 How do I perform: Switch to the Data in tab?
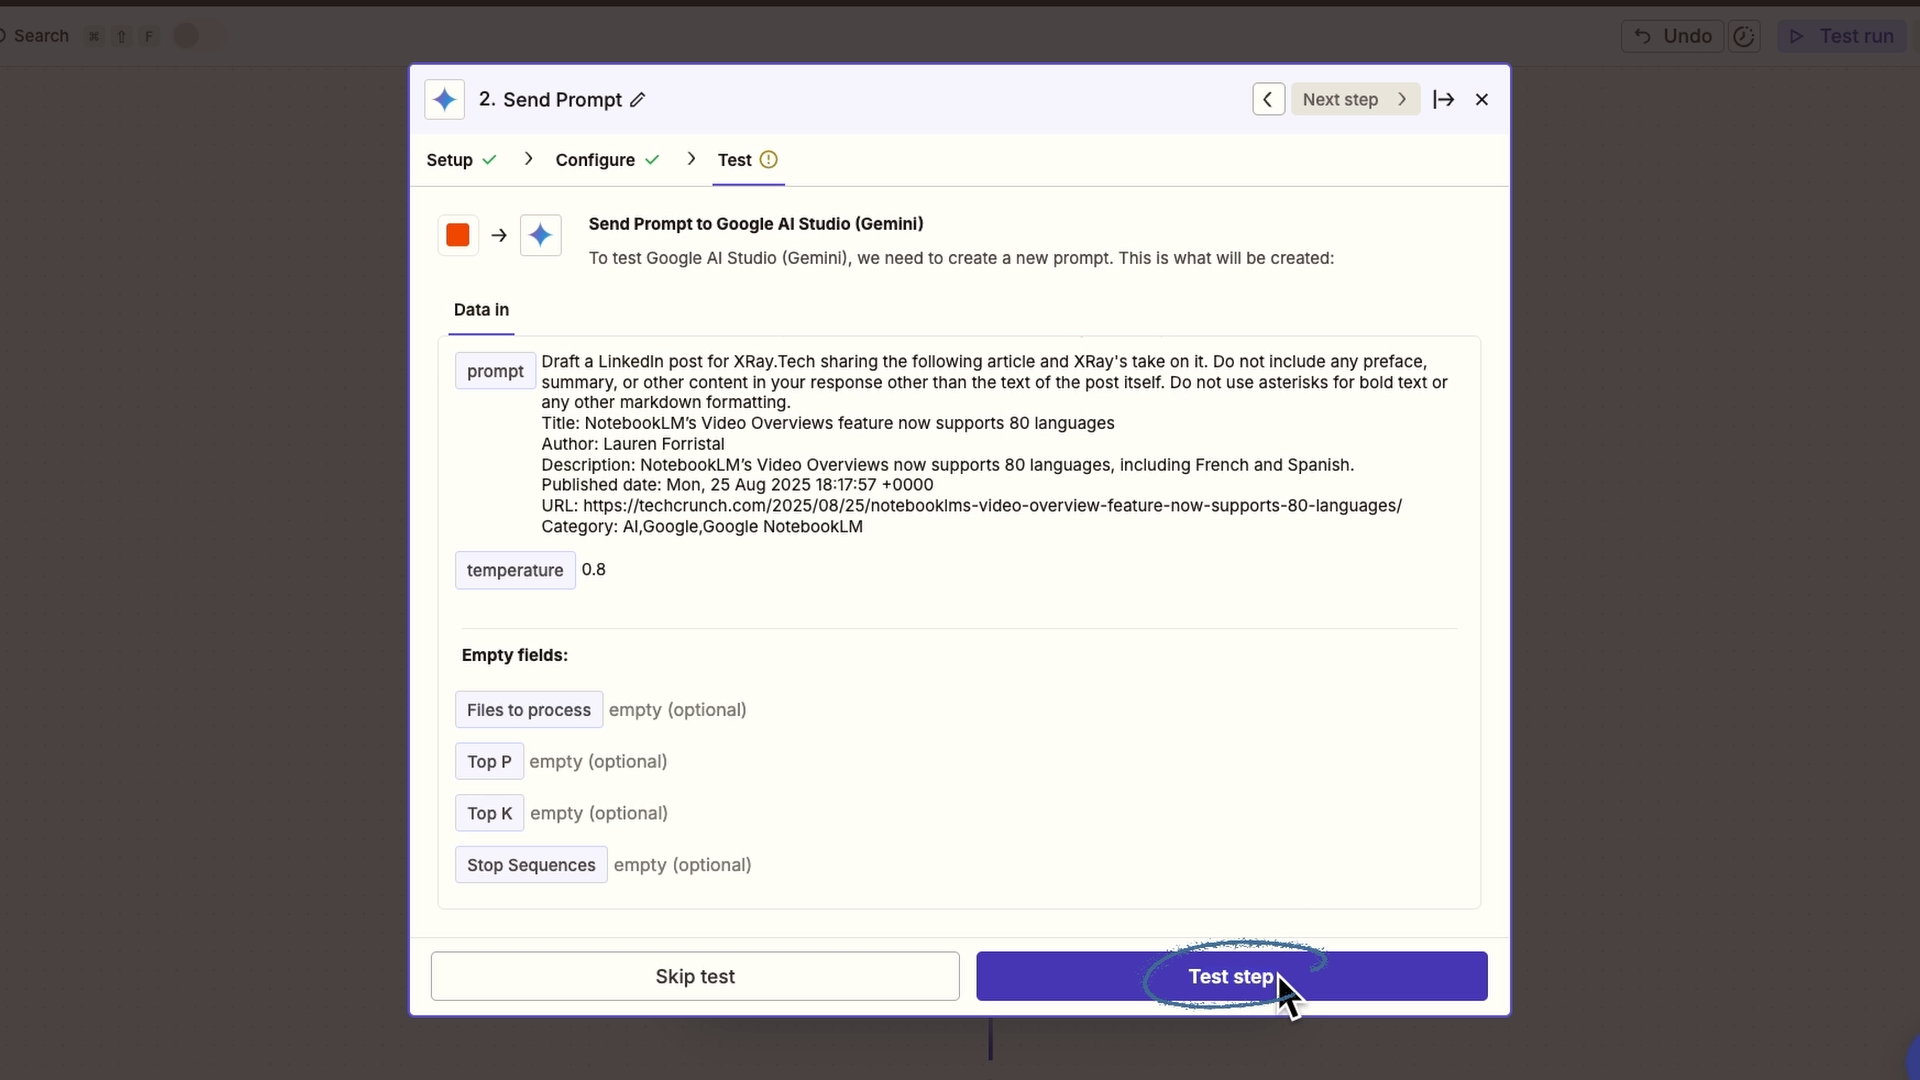480,310
